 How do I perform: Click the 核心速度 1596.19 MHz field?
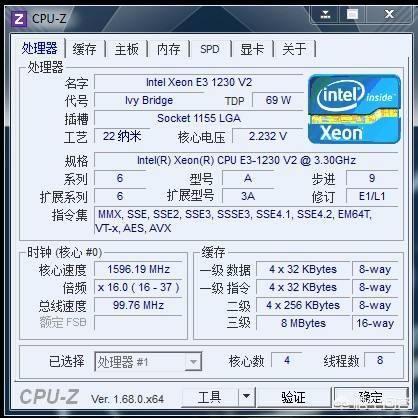pos(138,269)
